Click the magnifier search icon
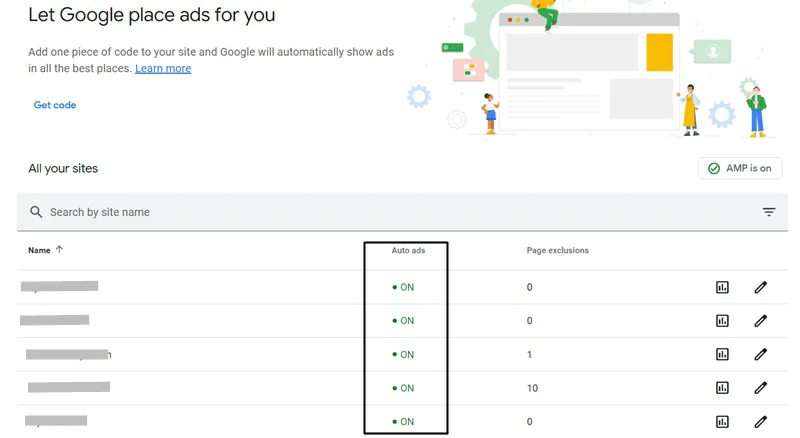Image resolution: width=800 pixels, height=438 pixels. click(x=36, y=212)
